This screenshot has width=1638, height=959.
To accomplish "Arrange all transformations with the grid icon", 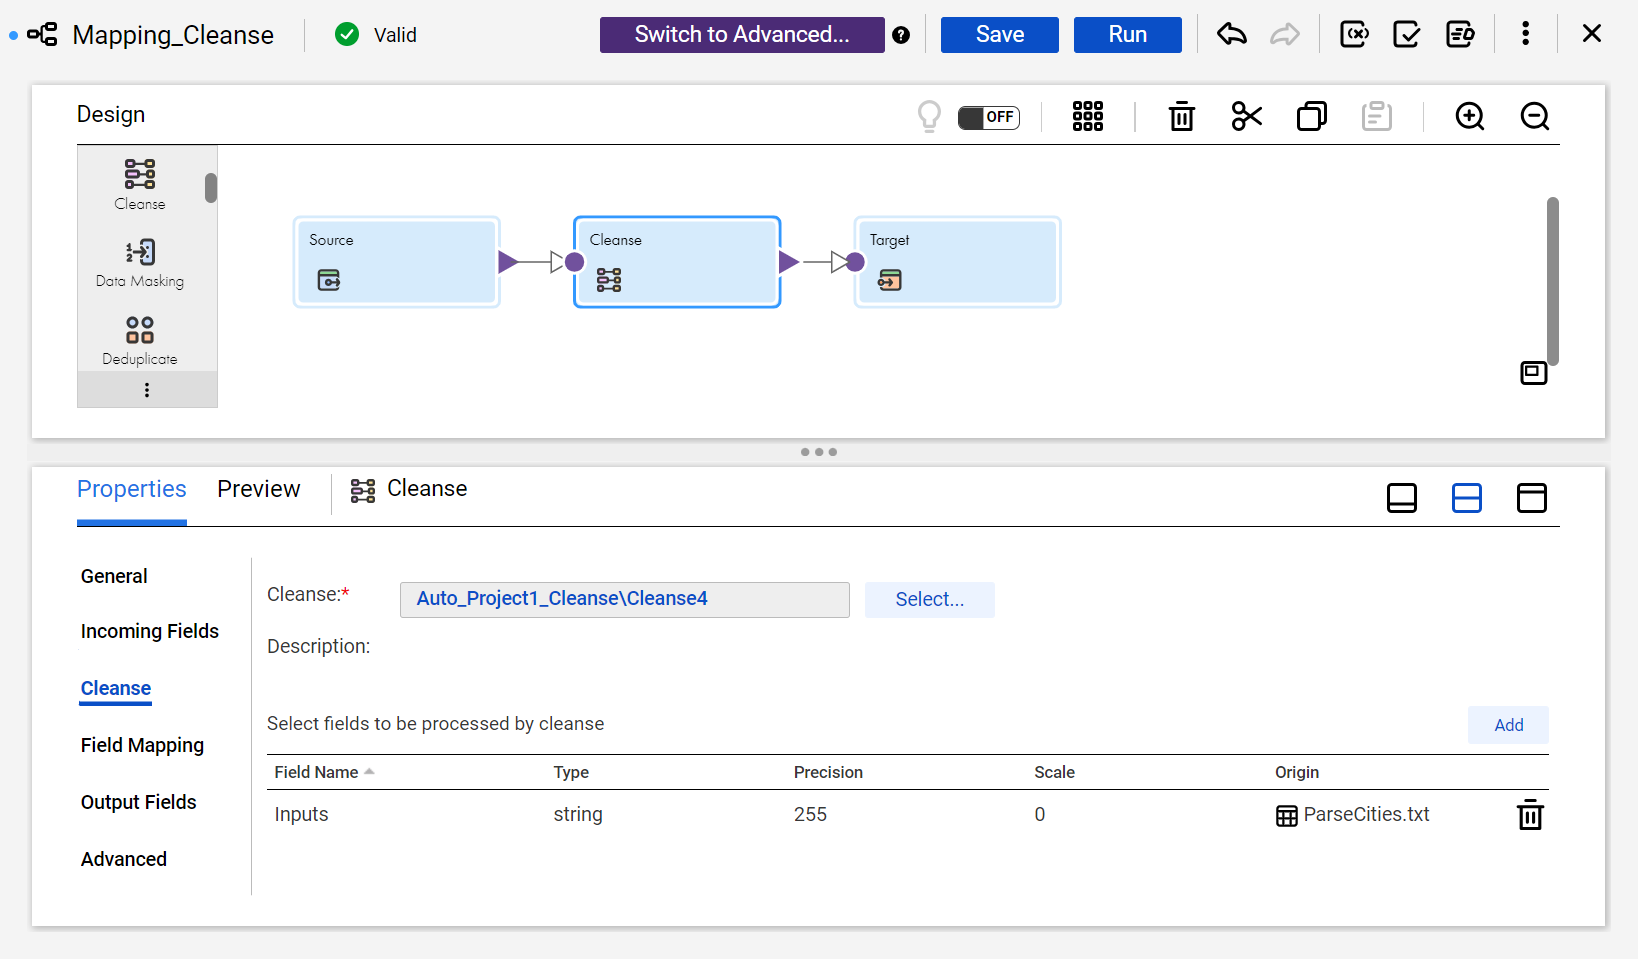I will click(1088, 117).
